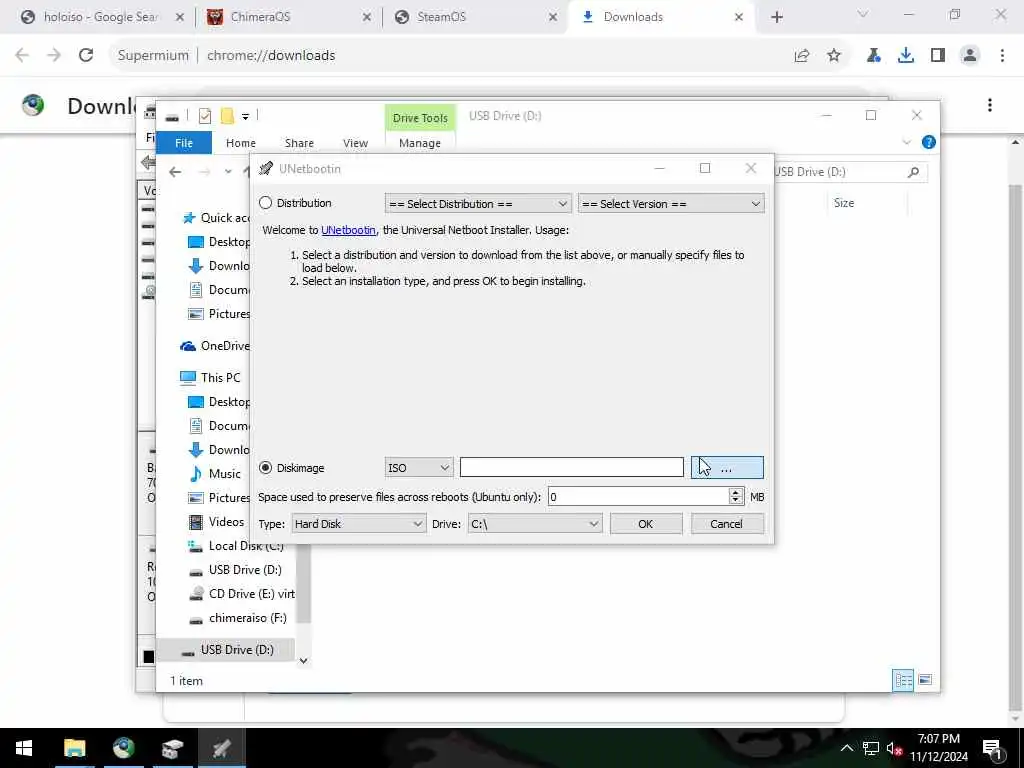The image size is (1024, 768).
Task: Switch Explorer to large icons view
Action: pos(925,680)
